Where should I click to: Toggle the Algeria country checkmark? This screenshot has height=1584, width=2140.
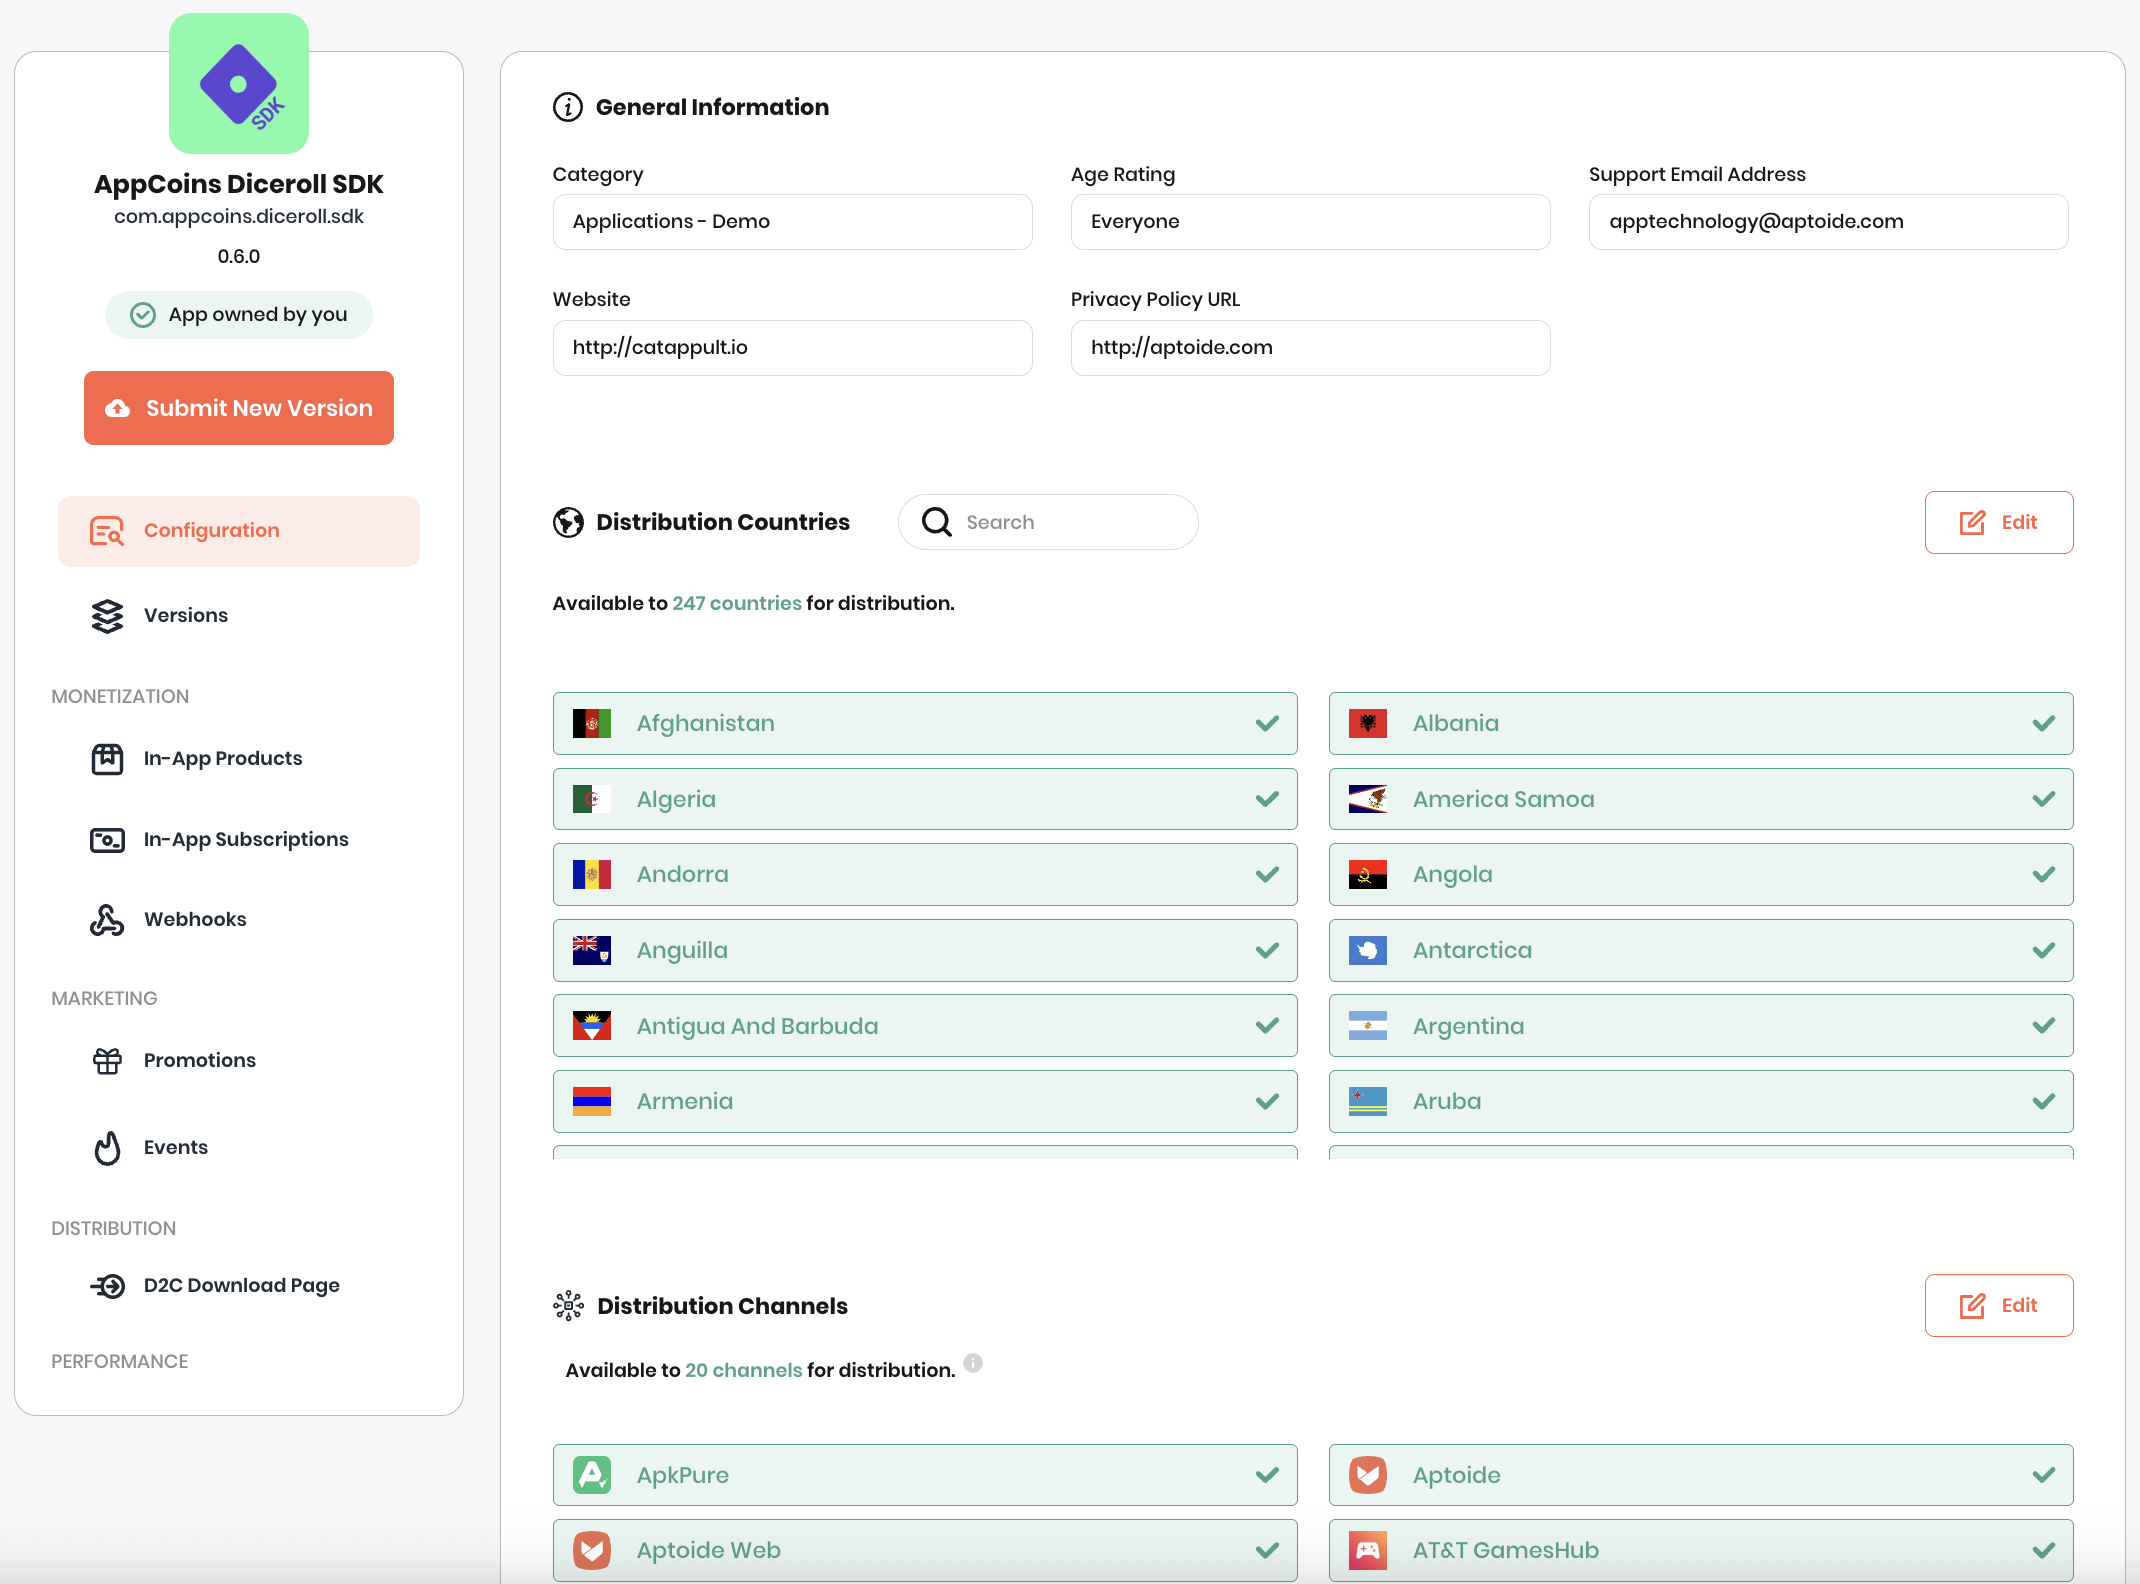point(1268,800)
